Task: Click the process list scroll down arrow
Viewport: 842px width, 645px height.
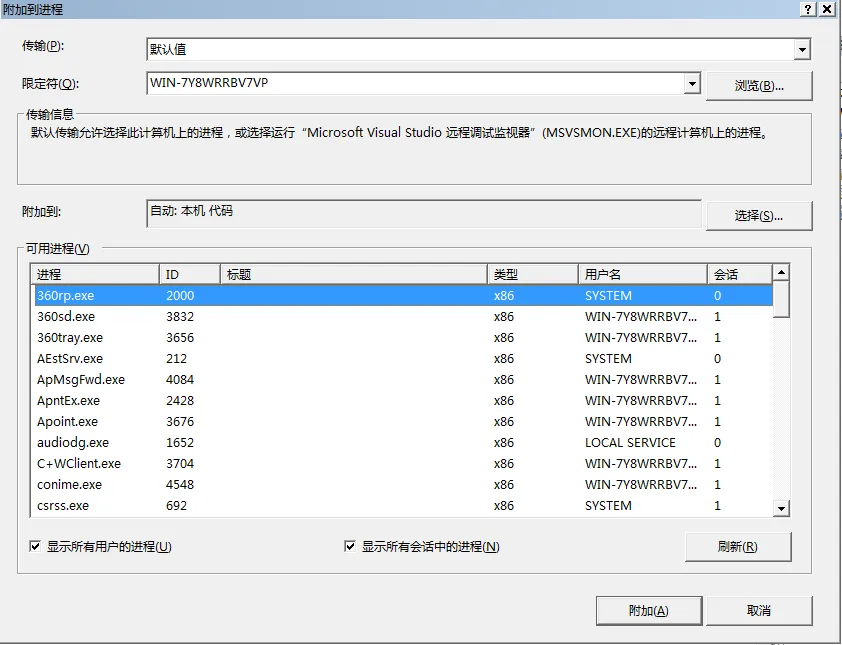Action: pyautogui.click(x=781, y=508)
